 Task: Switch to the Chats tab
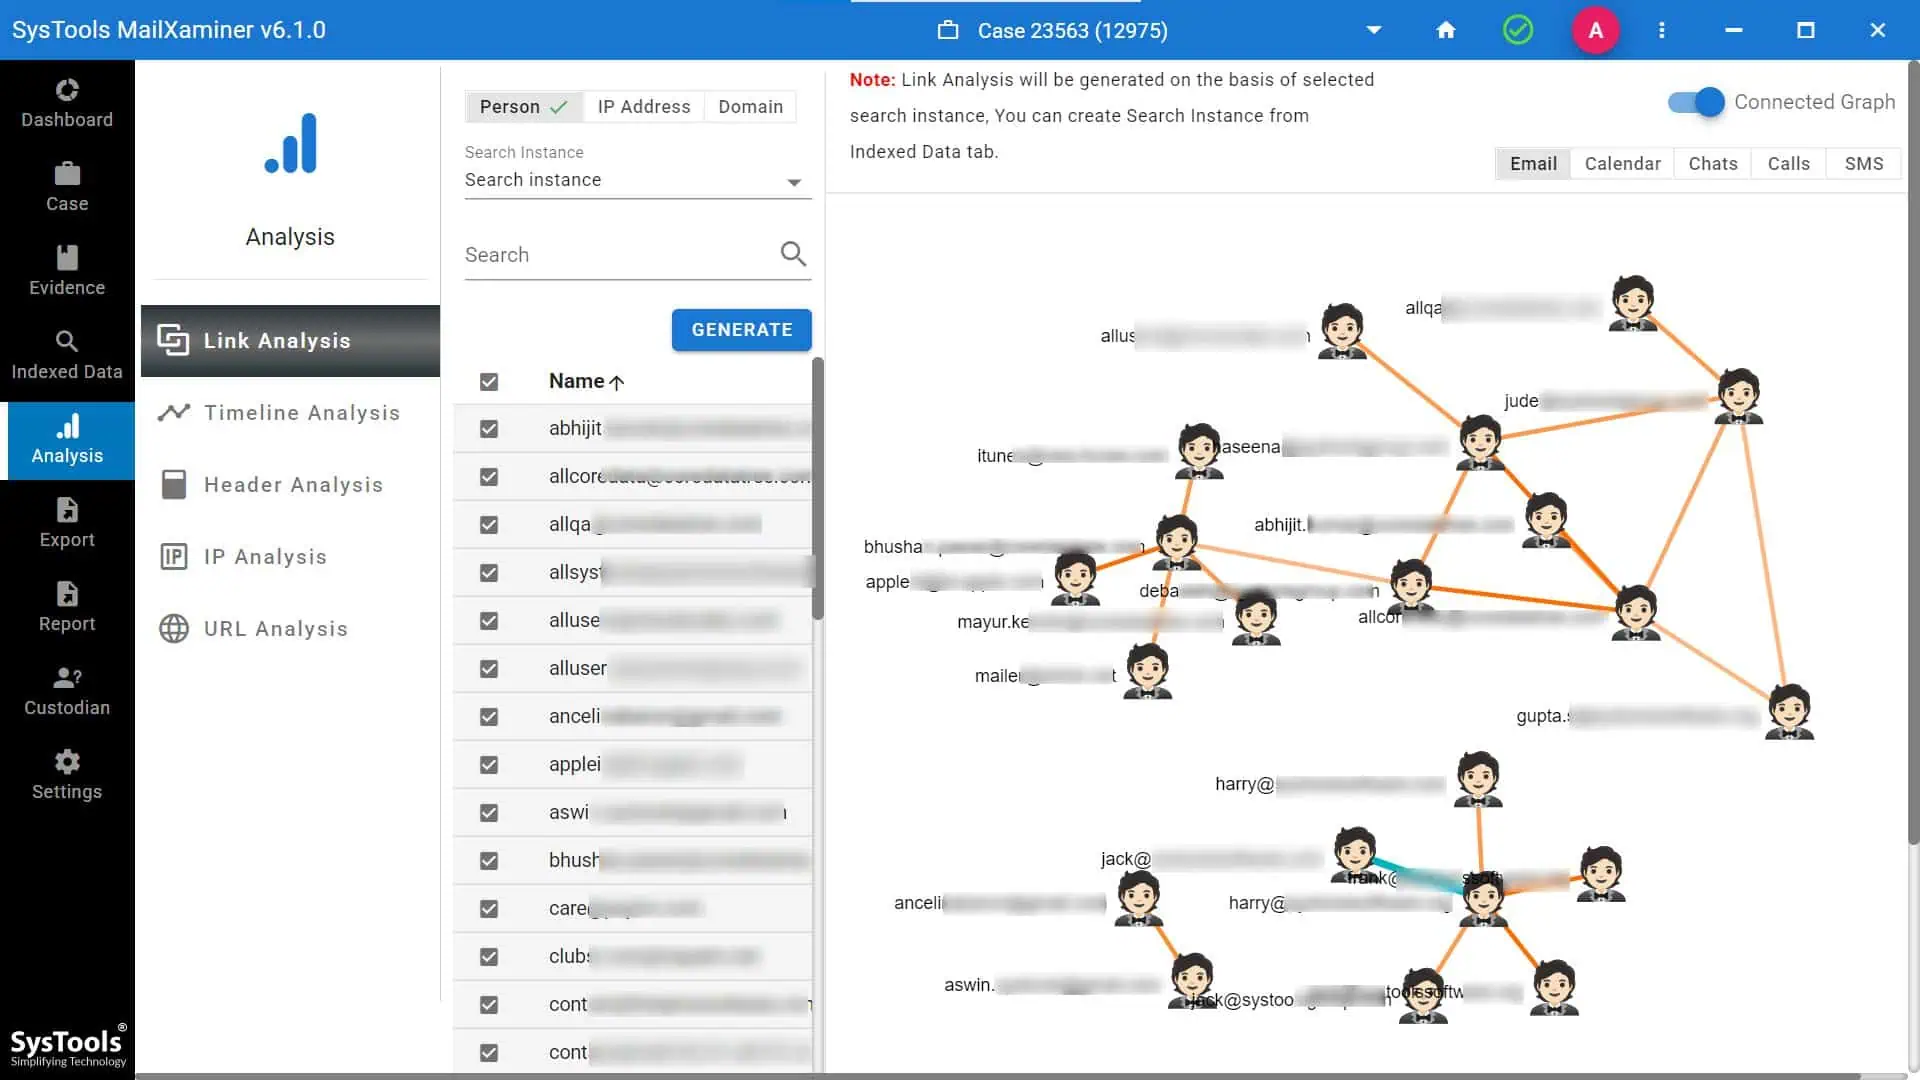pos(1712,163)
